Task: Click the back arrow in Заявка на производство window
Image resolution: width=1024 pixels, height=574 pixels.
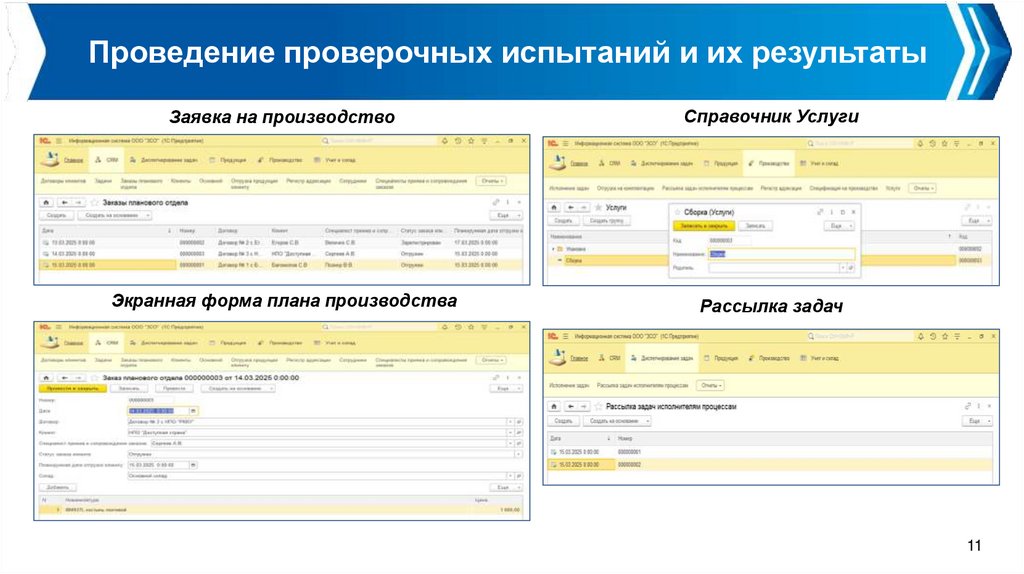Action: pyautogui.click(x=64, y=202)
